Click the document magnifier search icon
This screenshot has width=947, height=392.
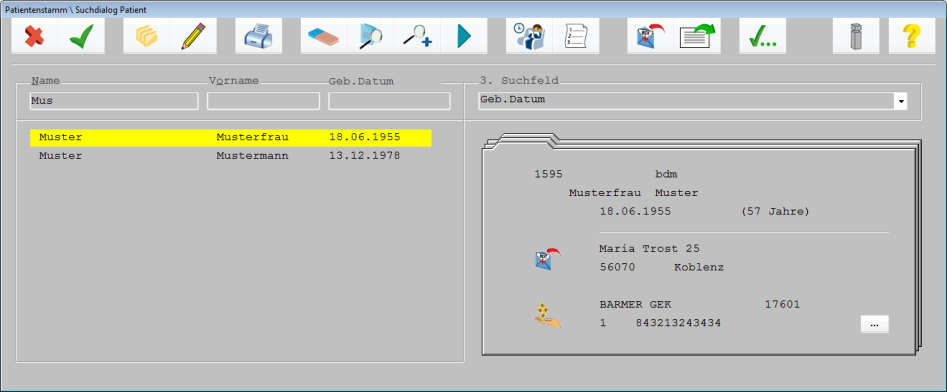click(371, 36)
